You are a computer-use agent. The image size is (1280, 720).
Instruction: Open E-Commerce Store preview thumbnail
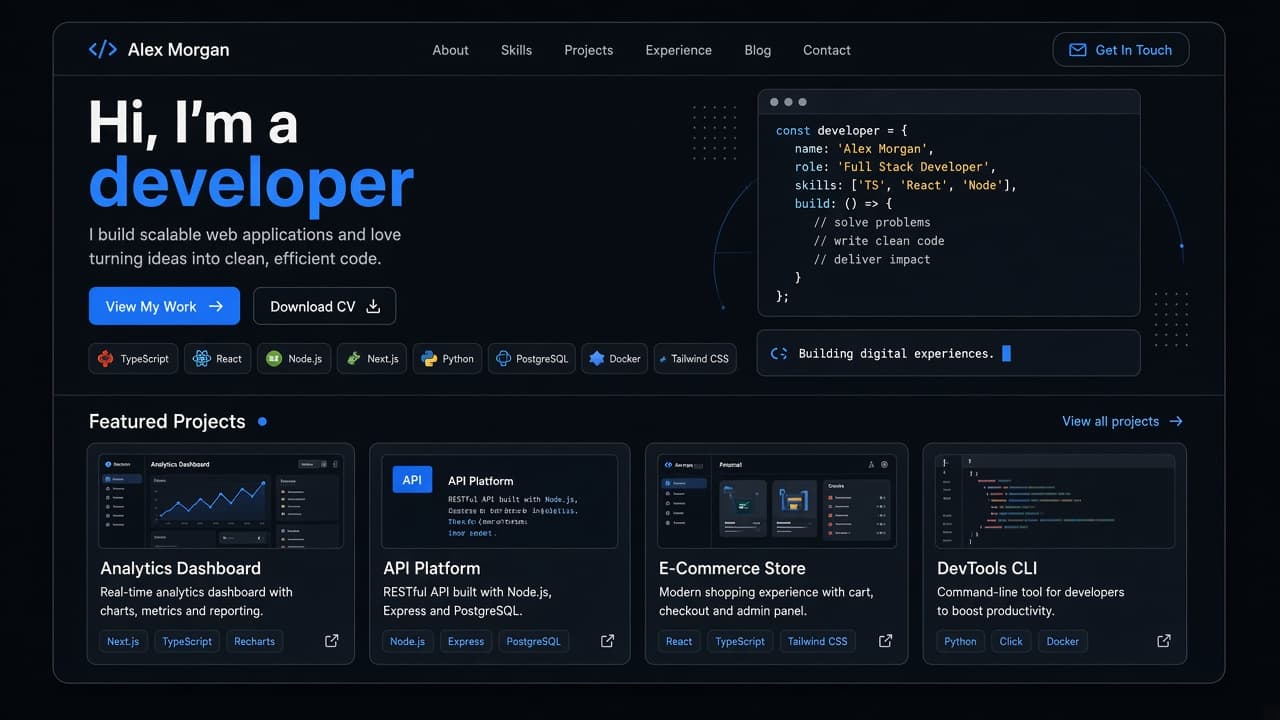(x=777, y=500)
